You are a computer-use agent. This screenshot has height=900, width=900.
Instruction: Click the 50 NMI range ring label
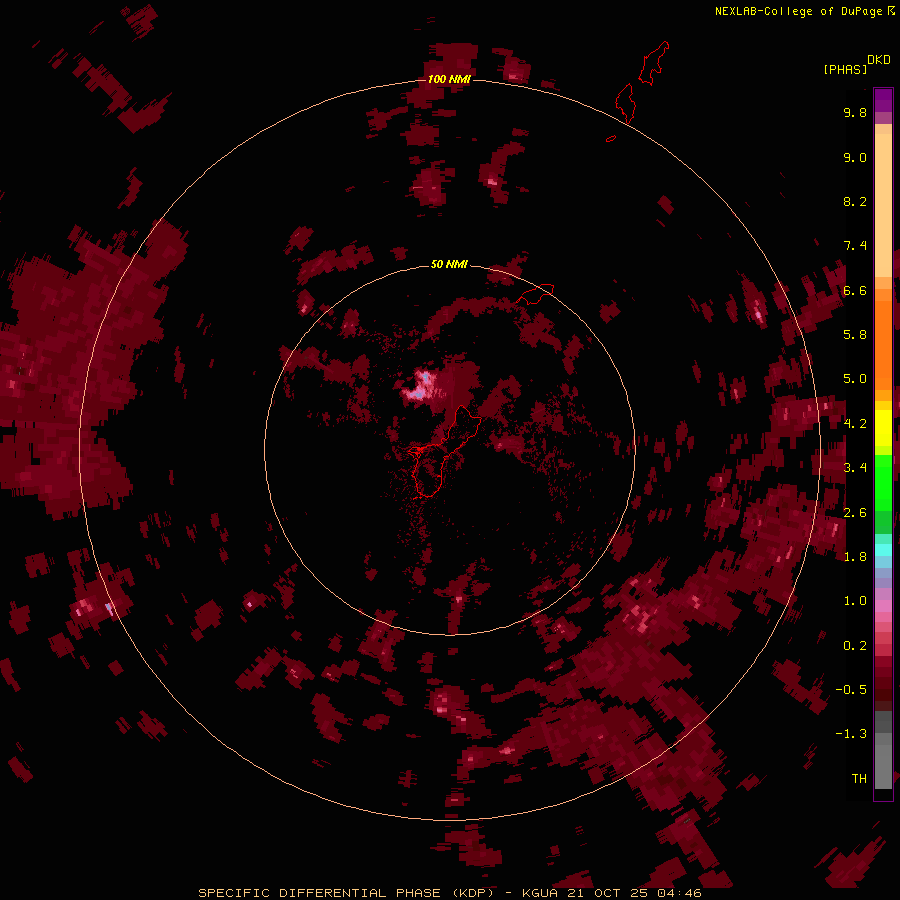coord(449,264)
